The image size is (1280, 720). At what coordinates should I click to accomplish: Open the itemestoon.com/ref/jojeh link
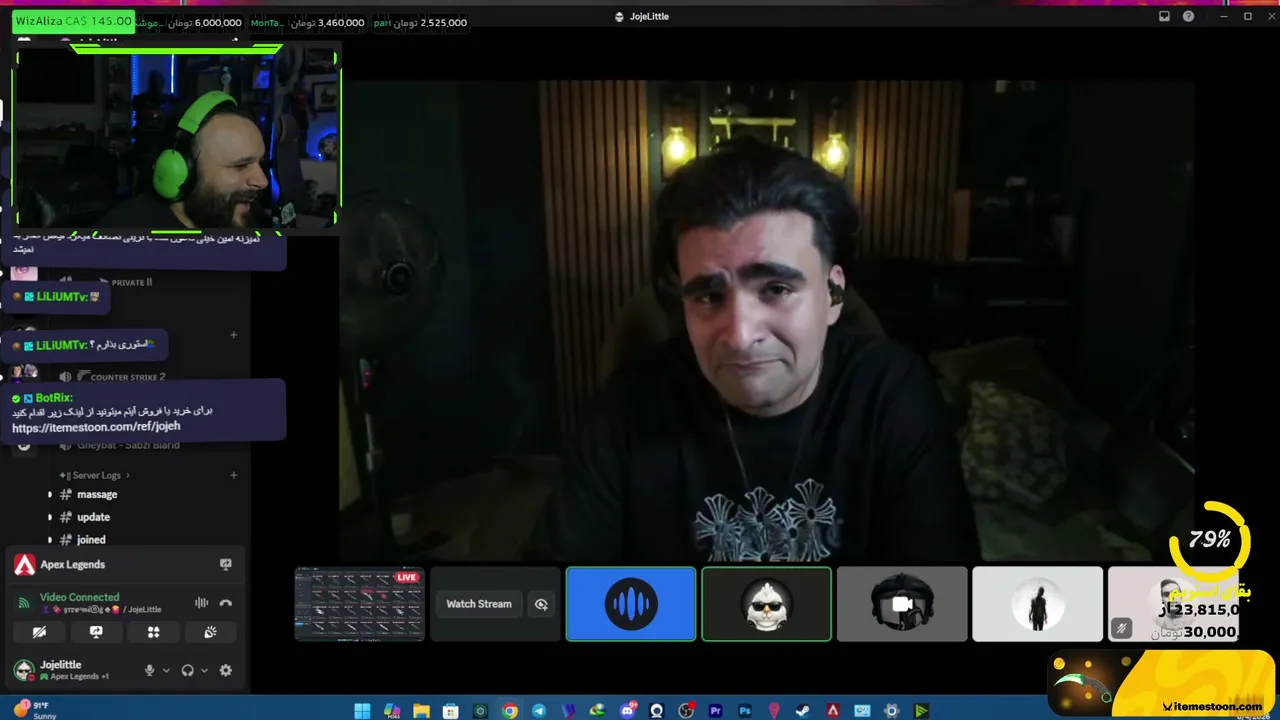(x=96, y=427)
